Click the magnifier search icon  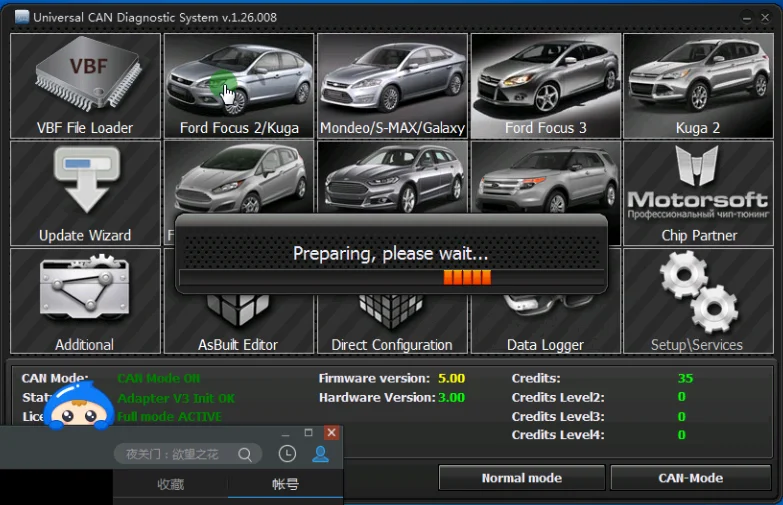[x=245, y=454]
